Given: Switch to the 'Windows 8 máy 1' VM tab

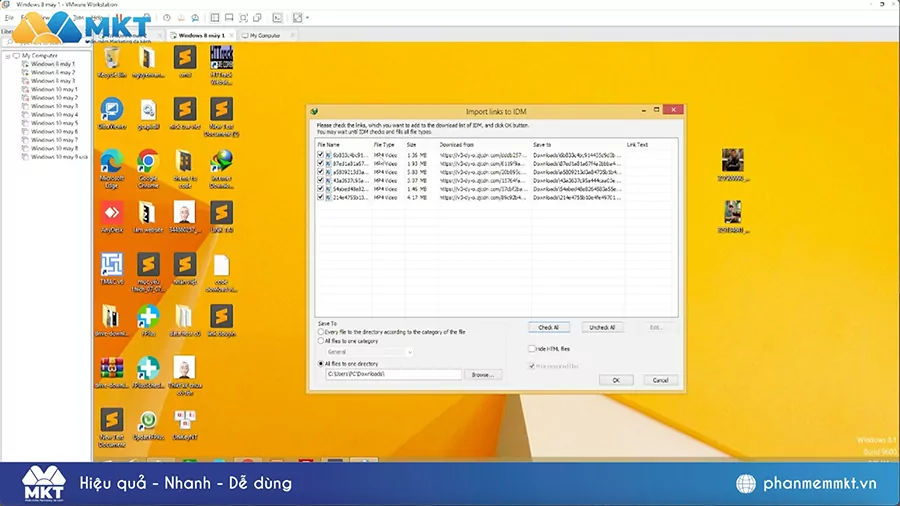Looking at the screenshot, I should pos(201,36).
